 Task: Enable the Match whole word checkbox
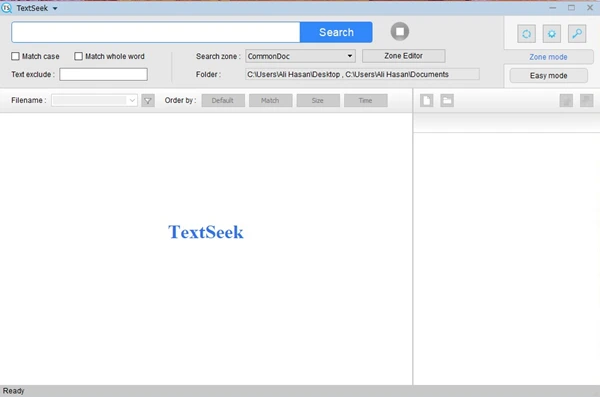(78, 56)
